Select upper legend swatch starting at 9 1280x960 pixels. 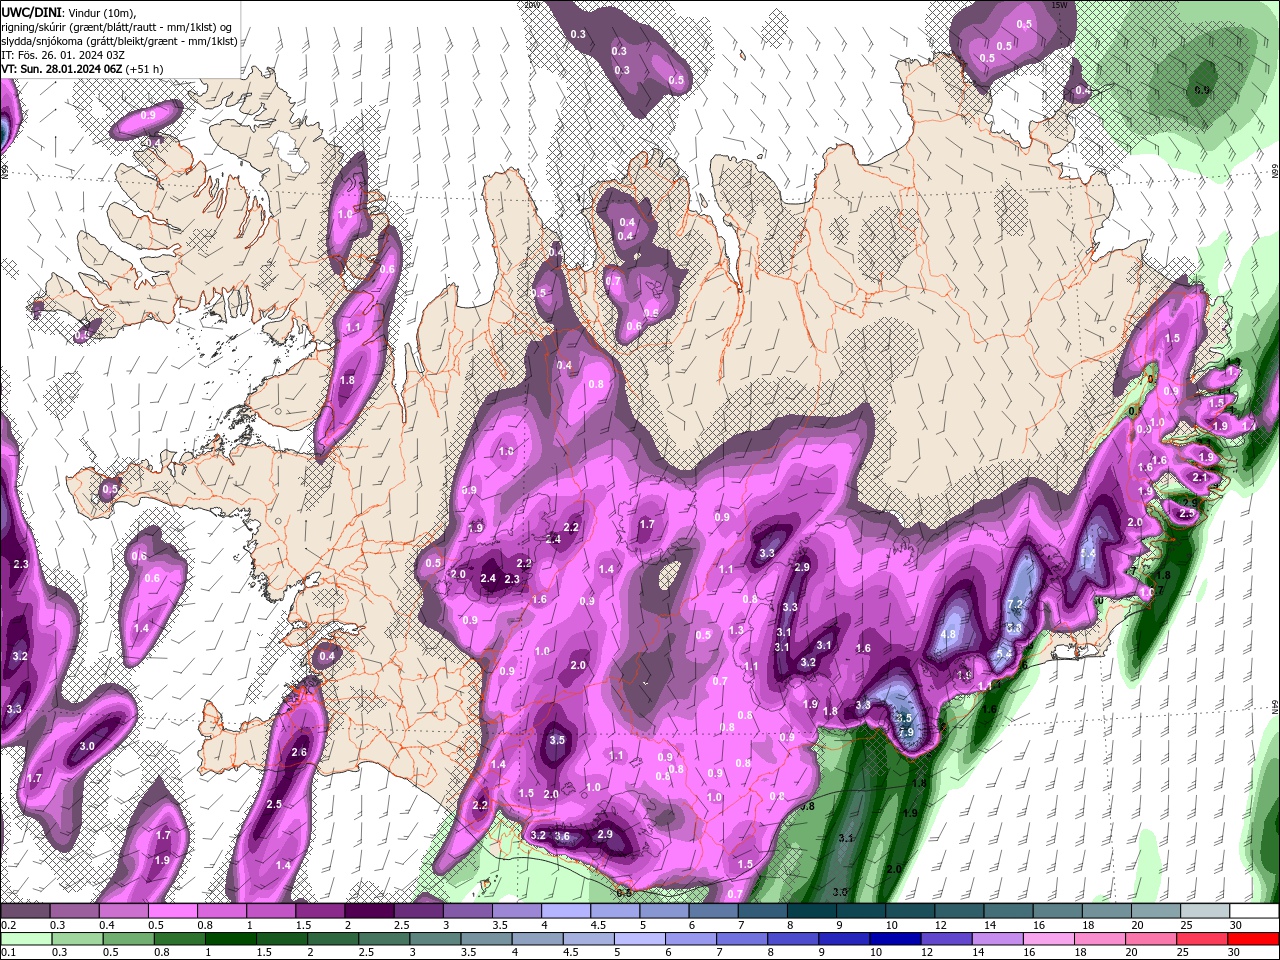pos(861,911)
